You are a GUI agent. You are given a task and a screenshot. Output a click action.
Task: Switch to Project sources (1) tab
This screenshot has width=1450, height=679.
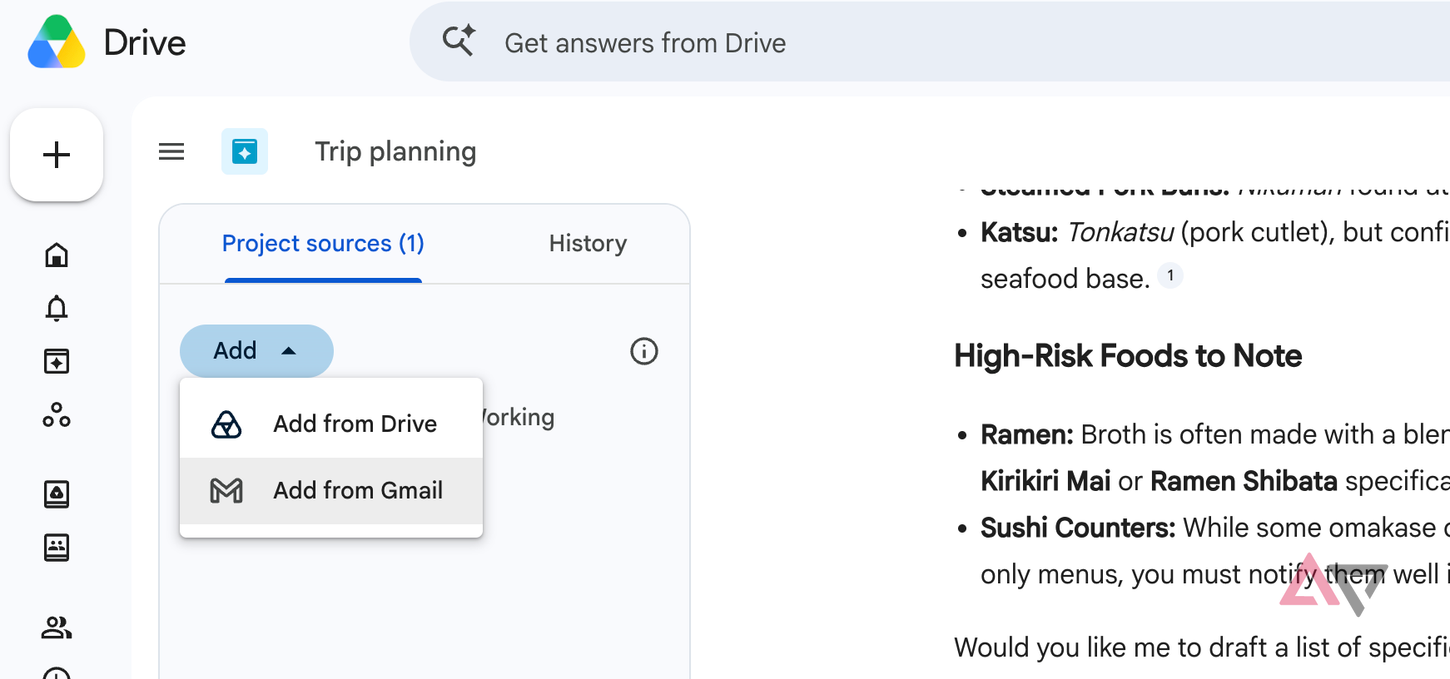(x=323, y=243)
